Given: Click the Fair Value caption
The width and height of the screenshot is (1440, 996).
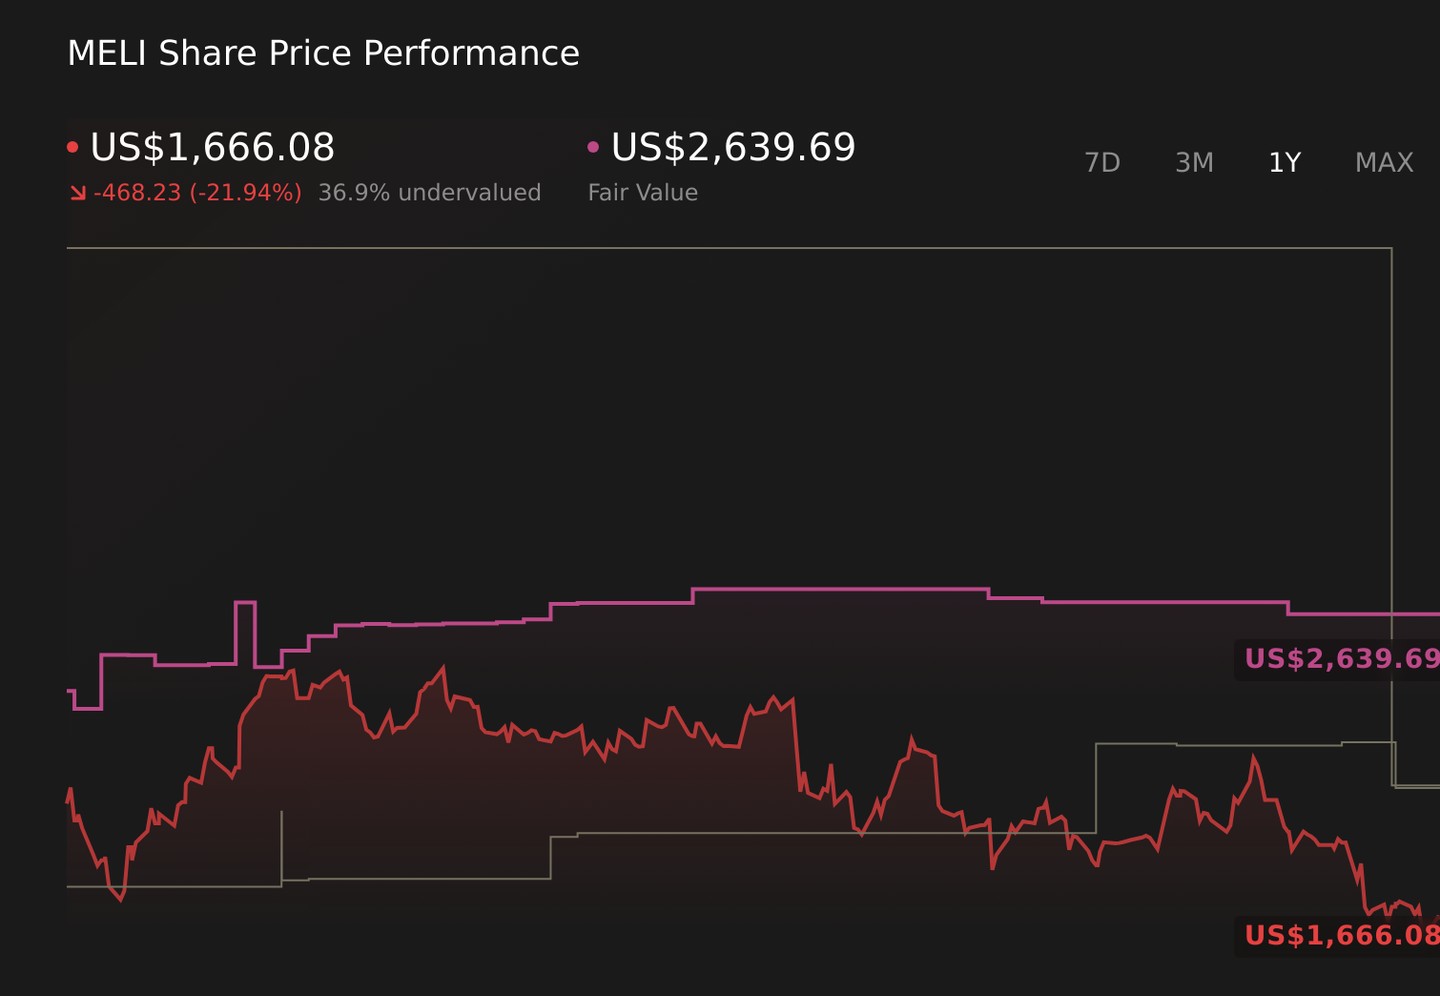Looking at the screenshot, I should tap(643, 192).
